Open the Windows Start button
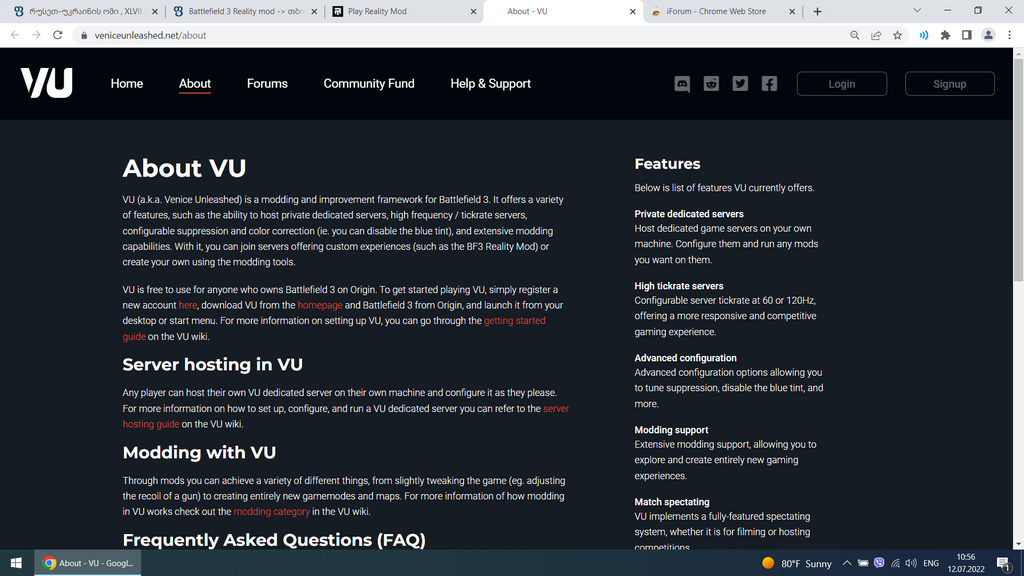The height and width of the screenshot is (576, 1024). 16,563
